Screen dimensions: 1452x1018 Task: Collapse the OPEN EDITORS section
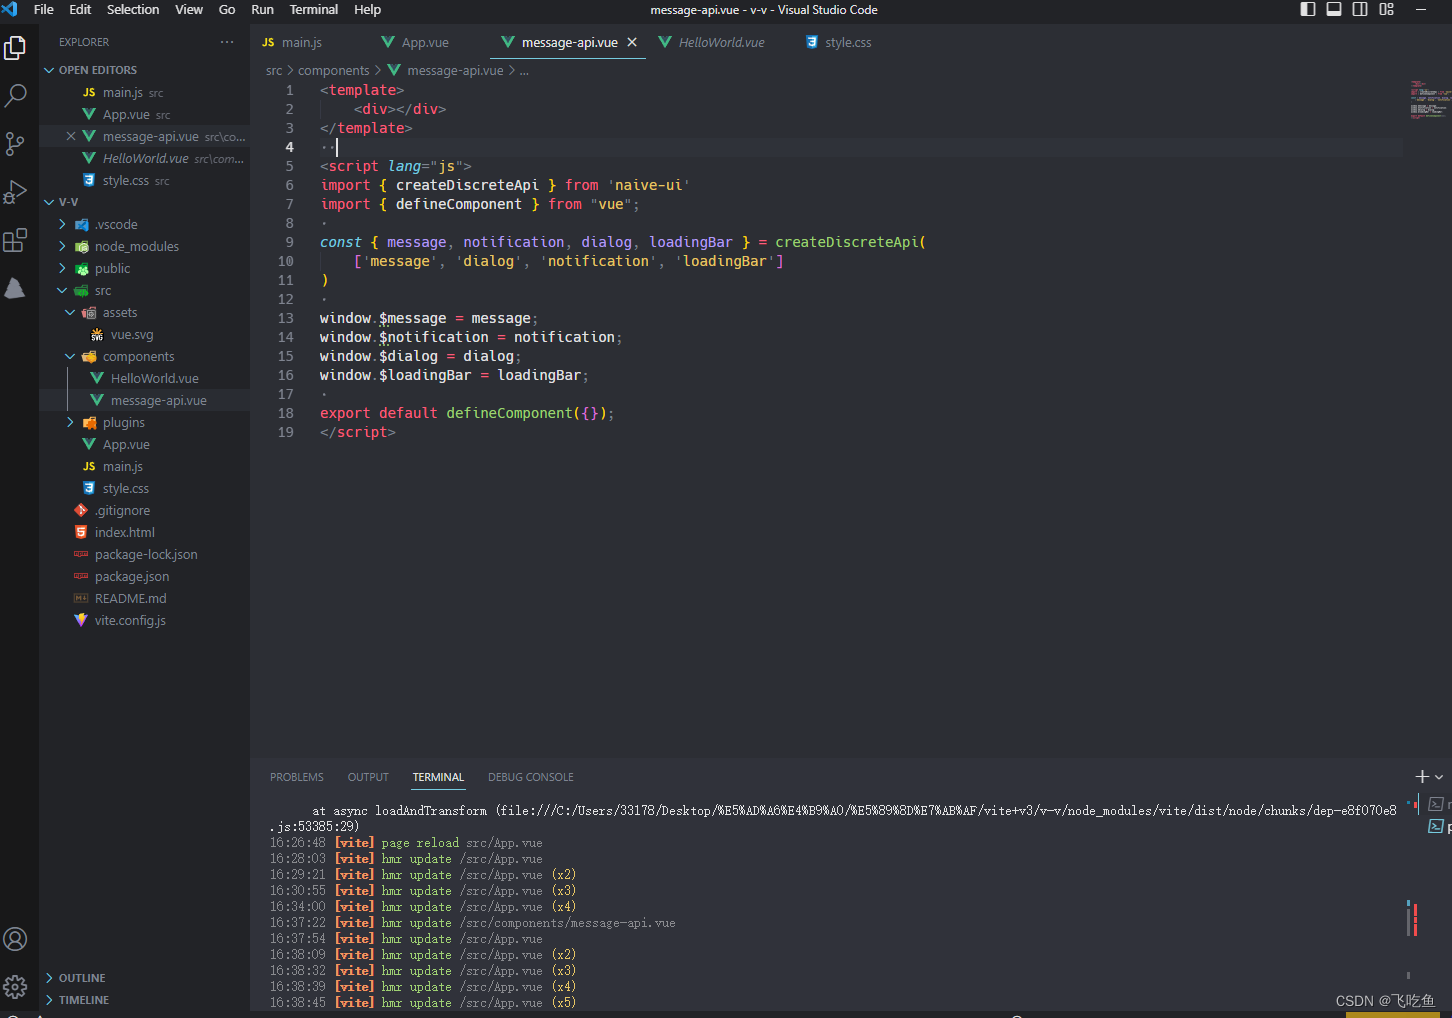tap(144, 70)
